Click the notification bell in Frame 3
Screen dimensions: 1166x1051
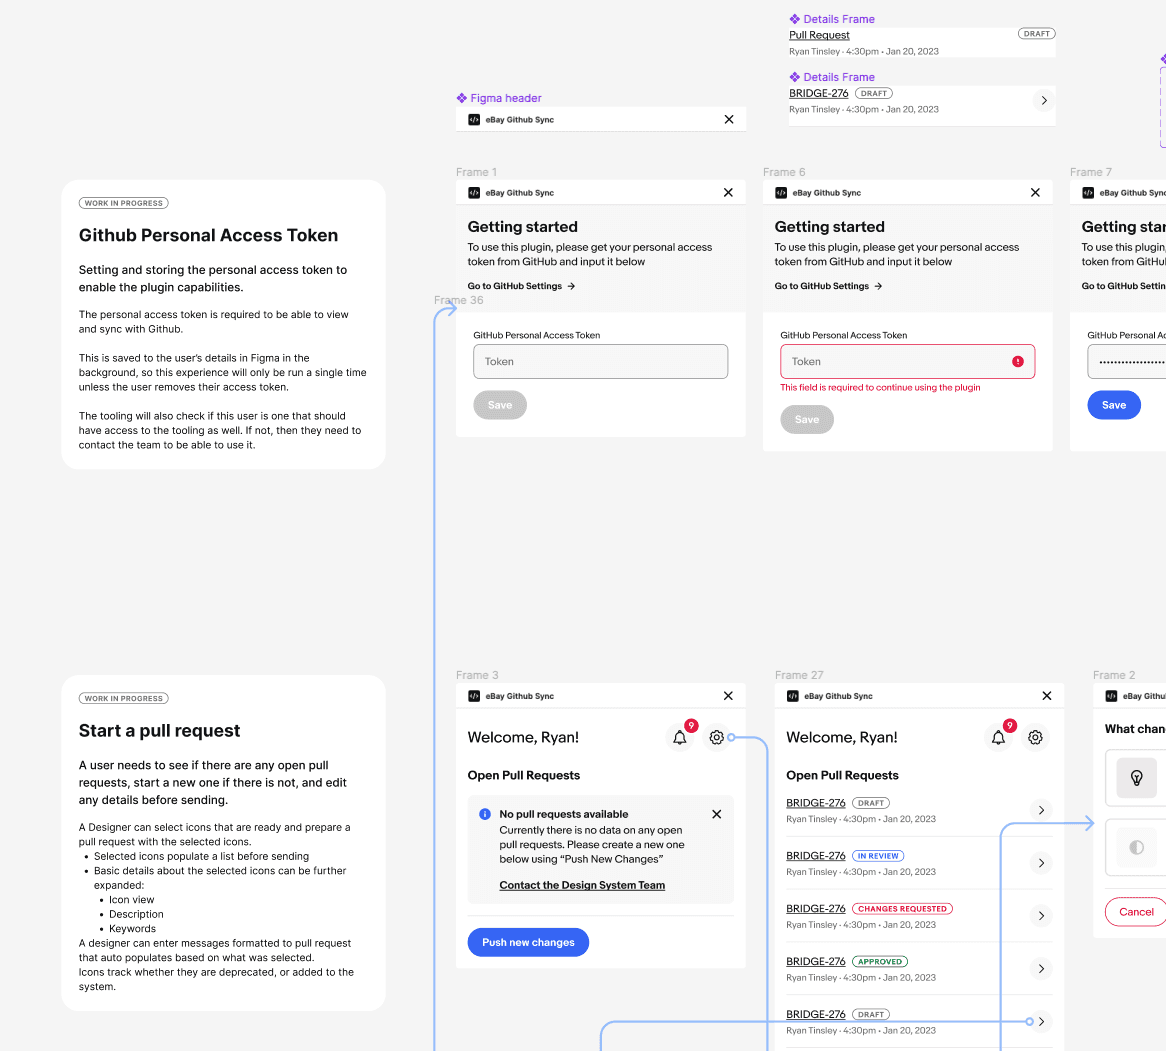pos(680,737)
